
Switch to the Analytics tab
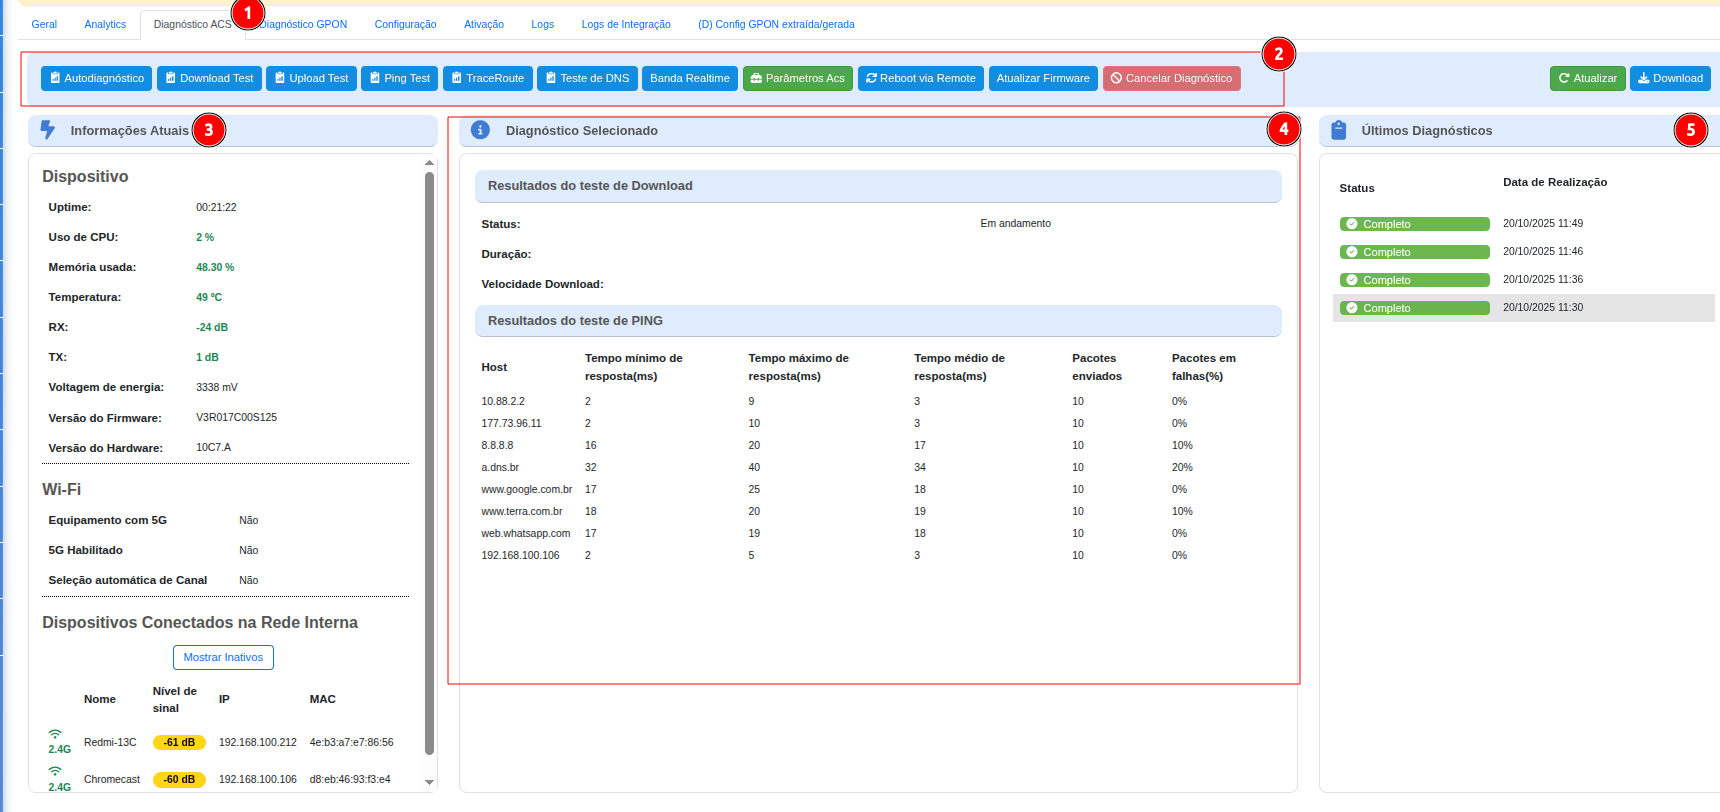(x=105, y=24)
